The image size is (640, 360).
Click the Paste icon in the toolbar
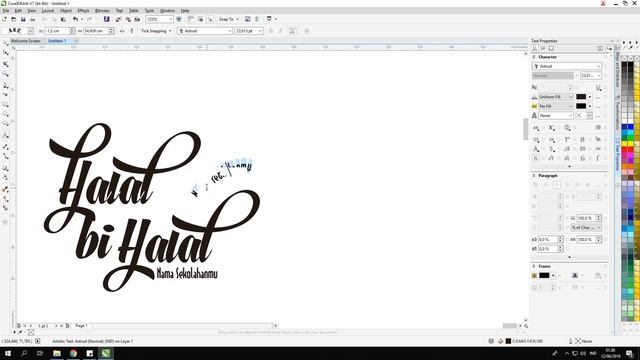63,19
